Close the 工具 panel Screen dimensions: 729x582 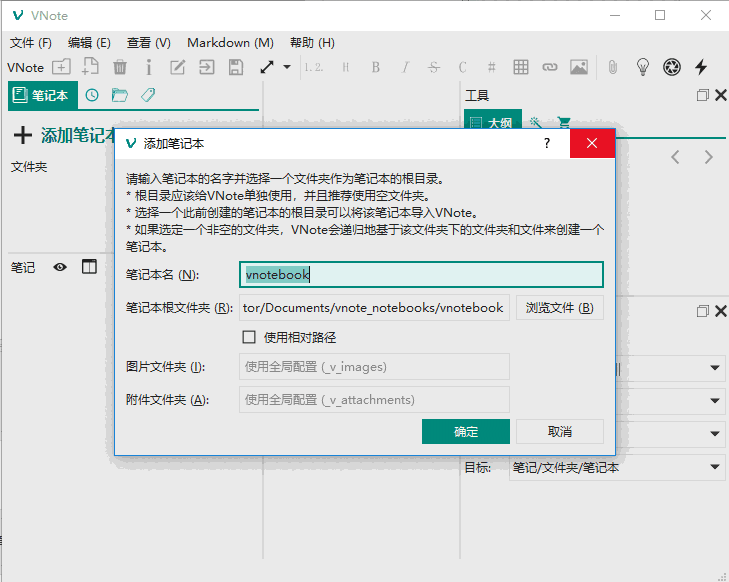tap(721, 95)
